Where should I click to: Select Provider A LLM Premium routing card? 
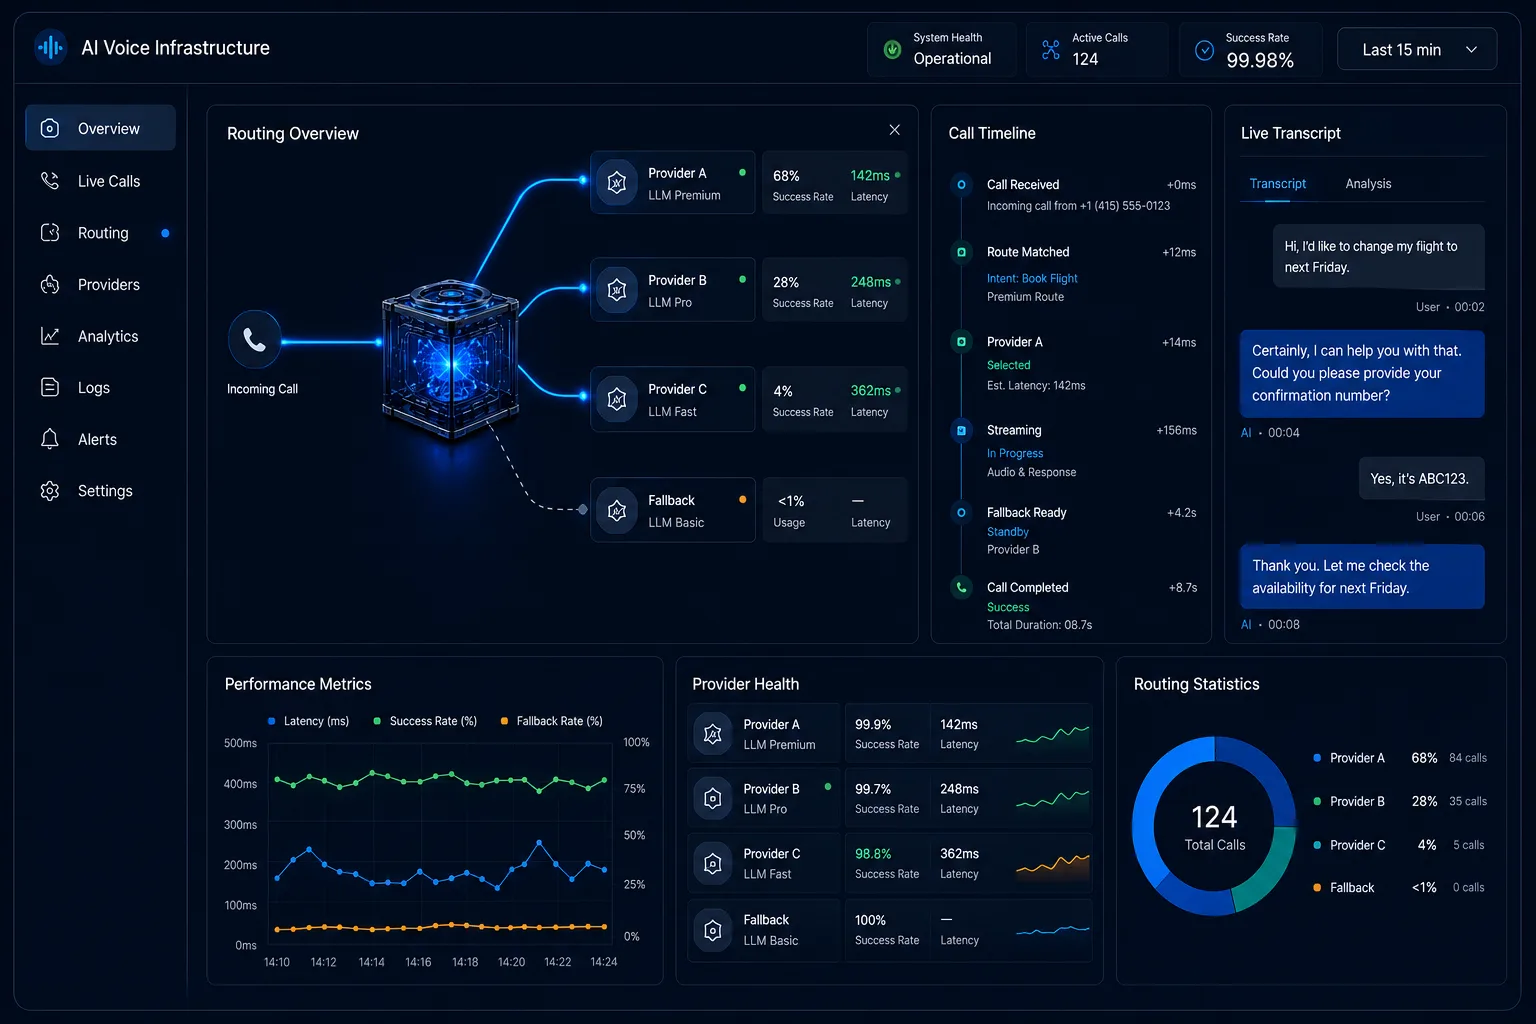click(x=673, y=183)
